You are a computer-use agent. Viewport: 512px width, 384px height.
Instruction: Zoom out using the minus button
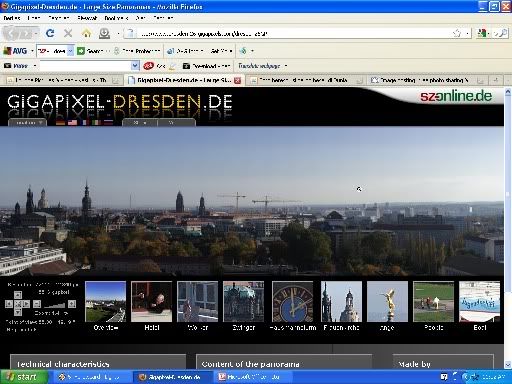coord(37,304)
